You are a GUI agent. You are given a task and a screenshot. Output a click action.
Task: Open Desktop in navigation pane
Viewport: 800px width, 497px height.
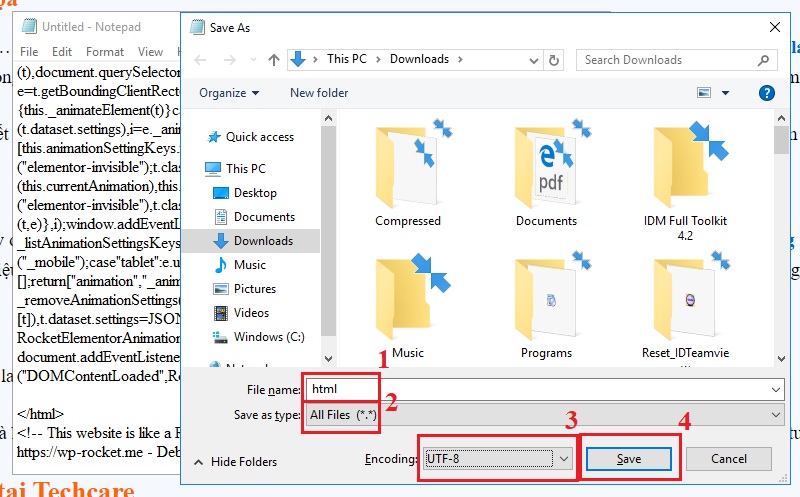click(x=244, y=193)
